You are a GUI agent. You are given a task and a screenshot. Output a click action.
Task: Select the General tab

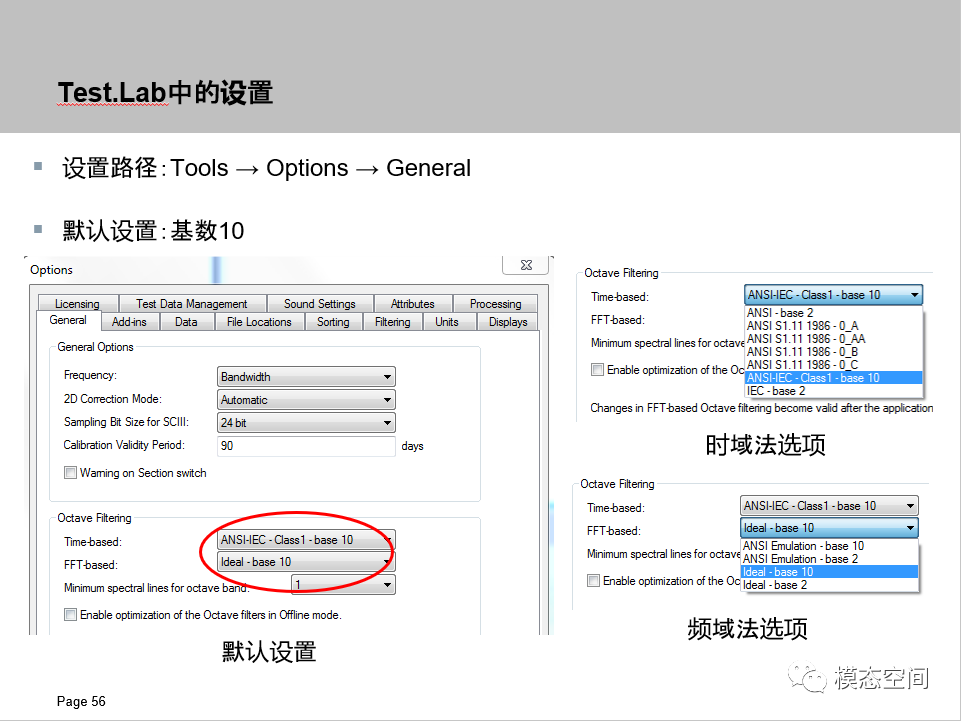(x=68, y=320)
